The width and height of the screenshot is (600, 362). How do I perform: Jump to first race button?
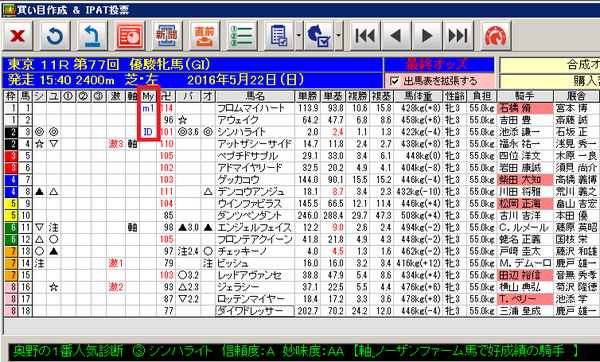[365, 36]
